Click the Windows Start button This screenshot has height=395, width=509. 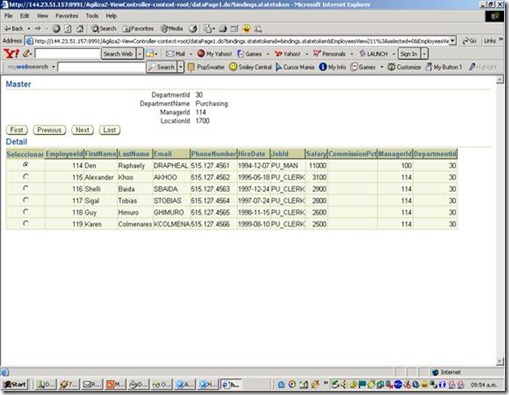15,384
